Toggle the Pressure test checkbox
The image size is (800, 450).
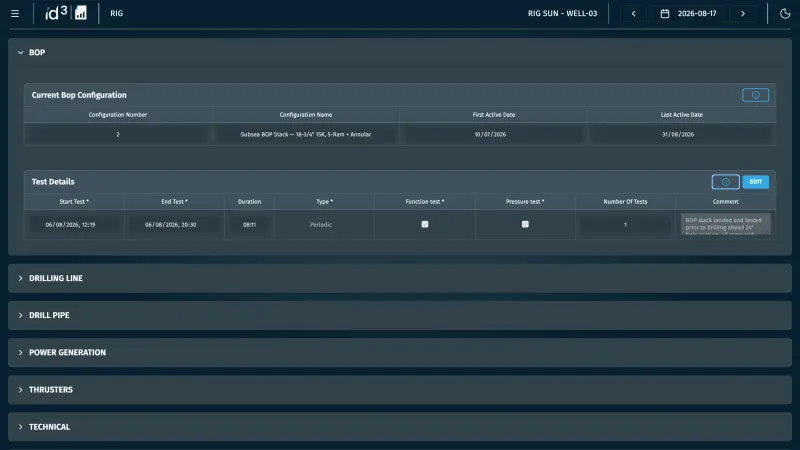tap(525, 224)
